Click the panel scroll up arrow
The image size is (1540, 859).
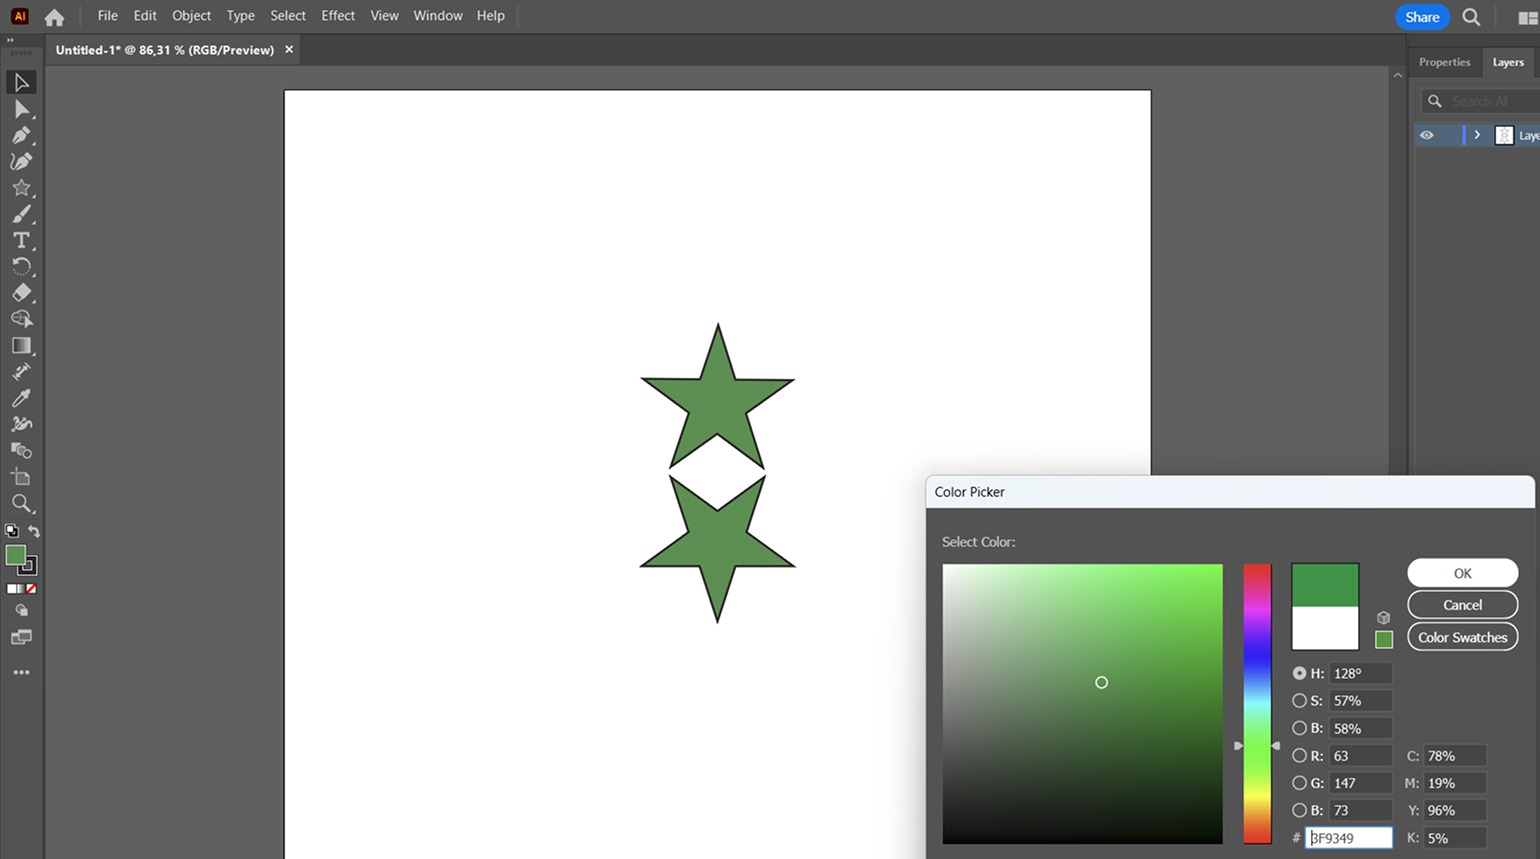(1397, 75)
